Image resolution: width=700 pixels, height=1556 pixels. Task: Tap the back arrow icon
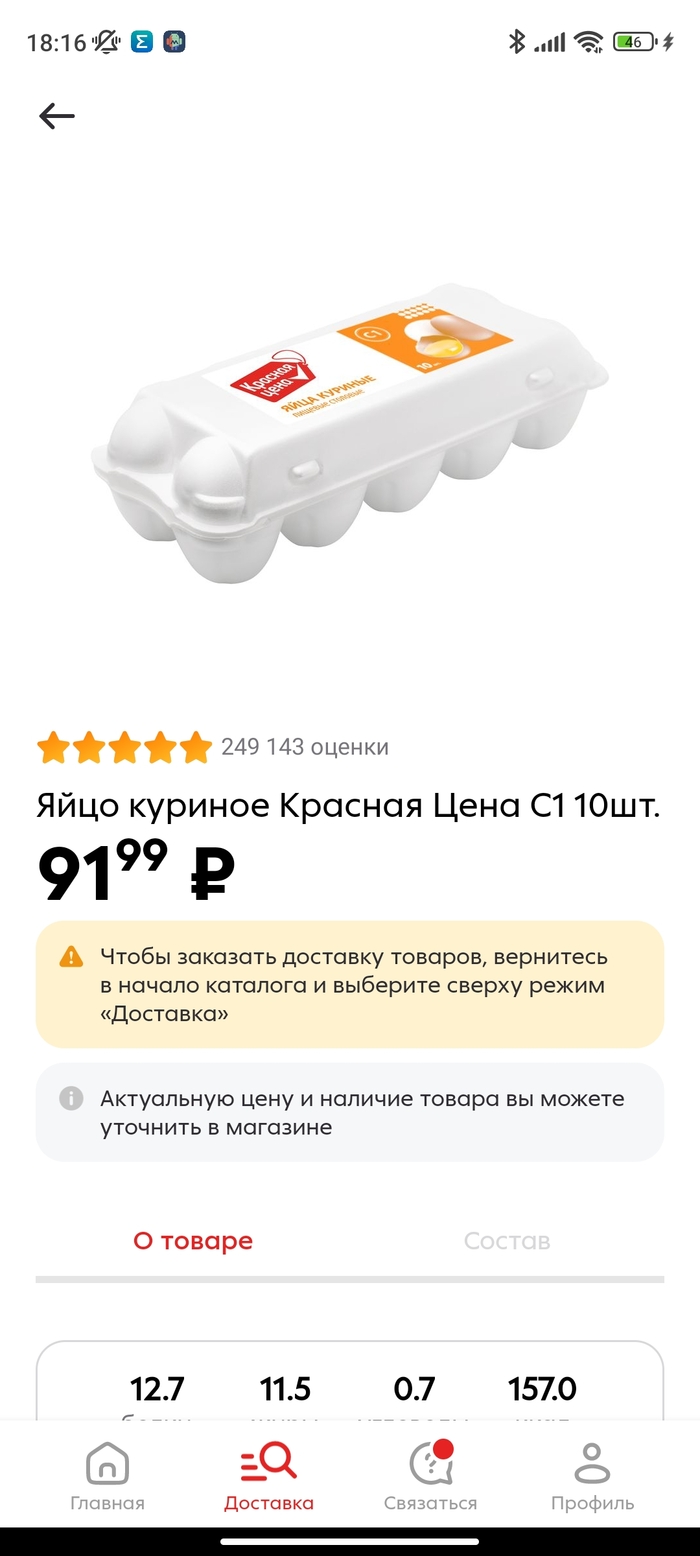click(57, 117)
